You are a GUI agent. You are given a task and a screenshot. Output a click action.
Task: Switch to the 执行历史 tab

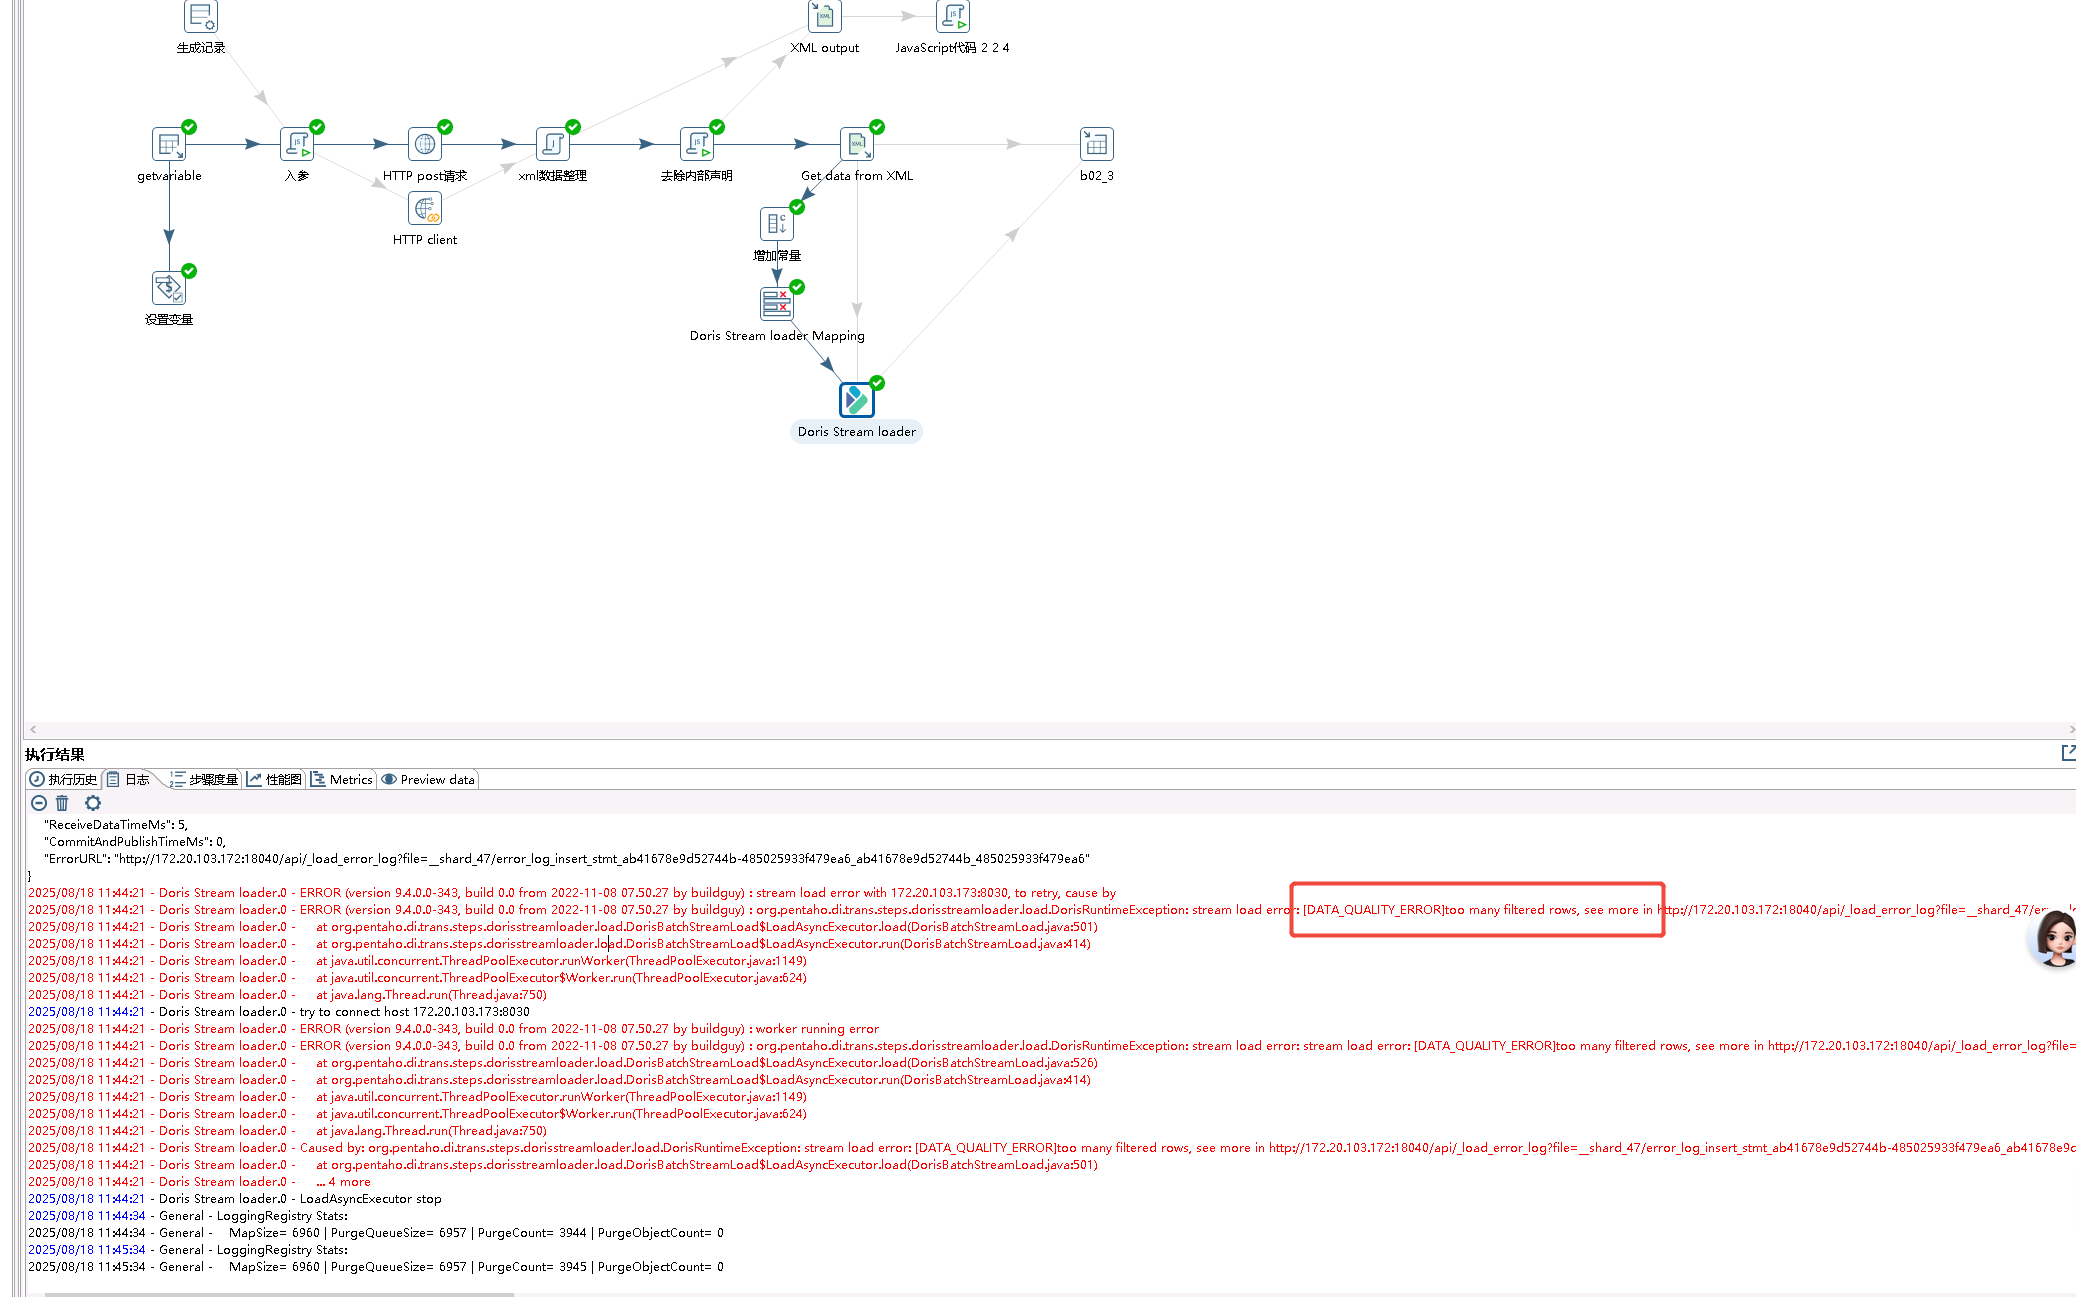pos(63,780)
